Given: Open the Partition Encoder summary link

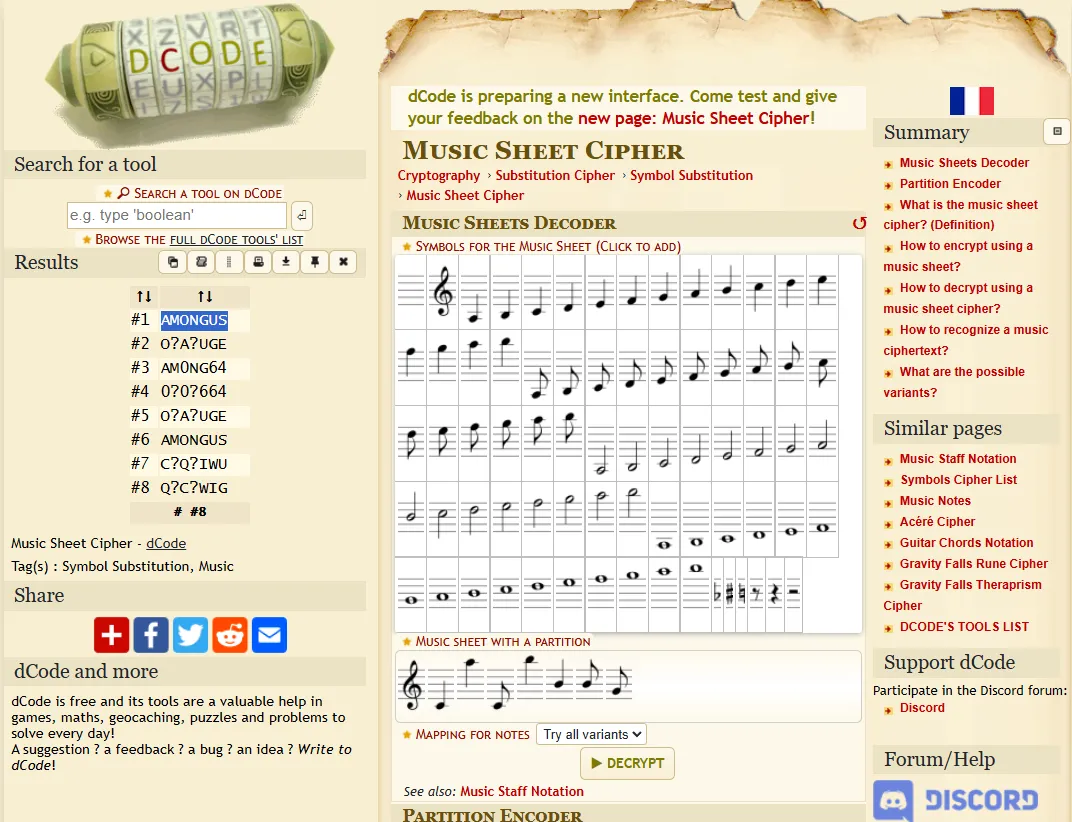Looking at the screenshot, I should 950,184.
